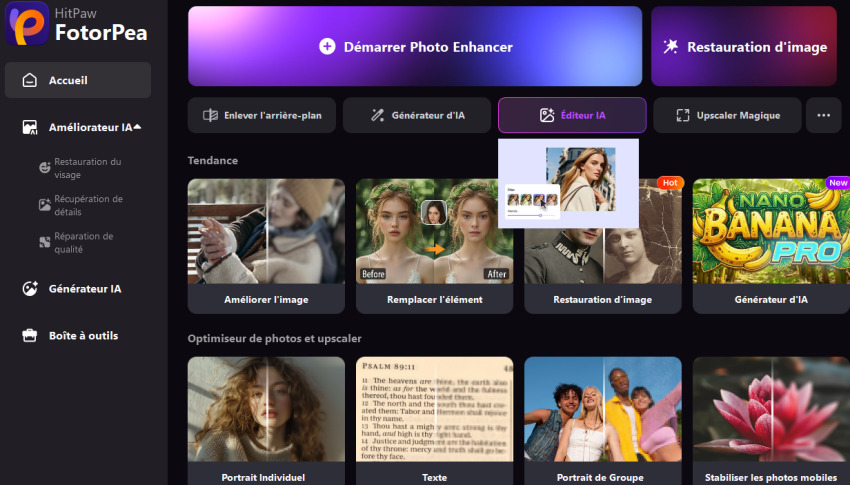Open Accueil home in sidebar
The width and height of the screenshot is (850, 485).
[78, 80]
